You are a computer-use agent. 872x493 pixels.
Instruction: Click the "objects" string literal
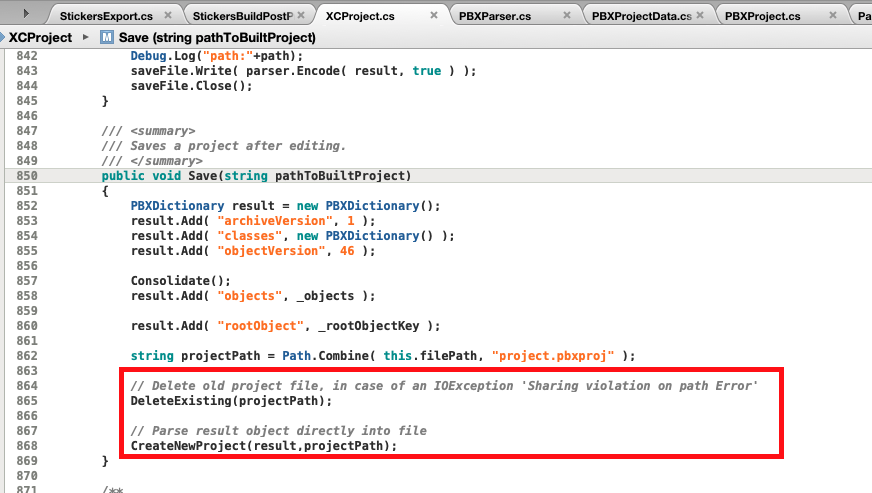[250, 296]
